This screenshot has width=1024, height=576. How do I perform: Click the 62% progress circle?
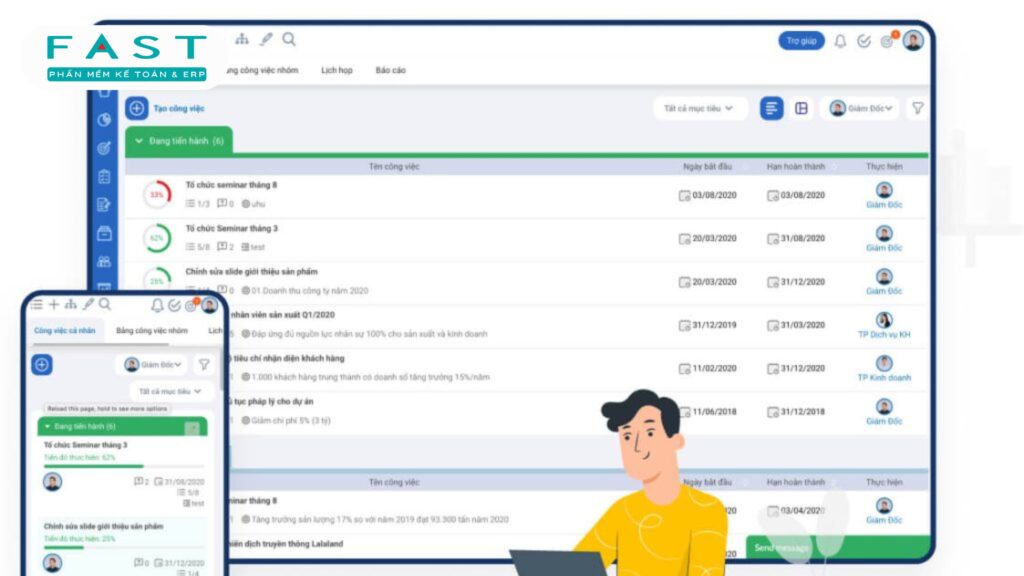tap(157, 238)
